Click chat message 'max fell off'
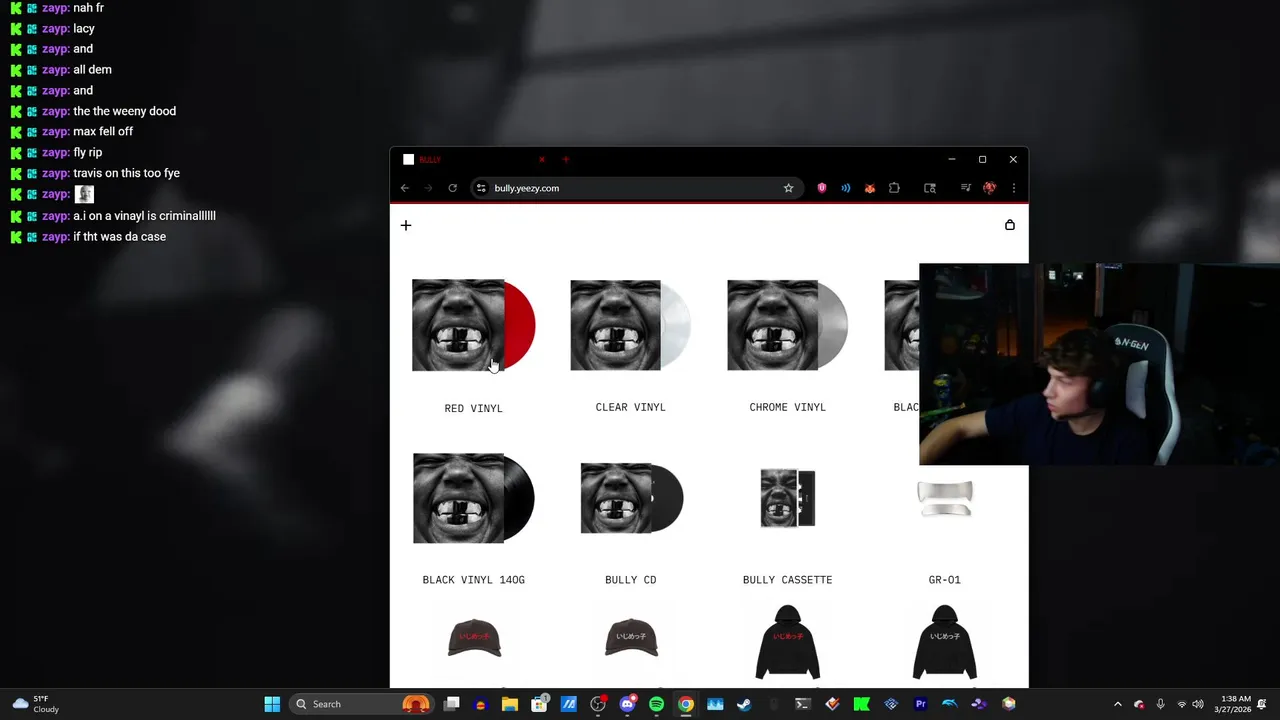 click(x=103, y=131)
